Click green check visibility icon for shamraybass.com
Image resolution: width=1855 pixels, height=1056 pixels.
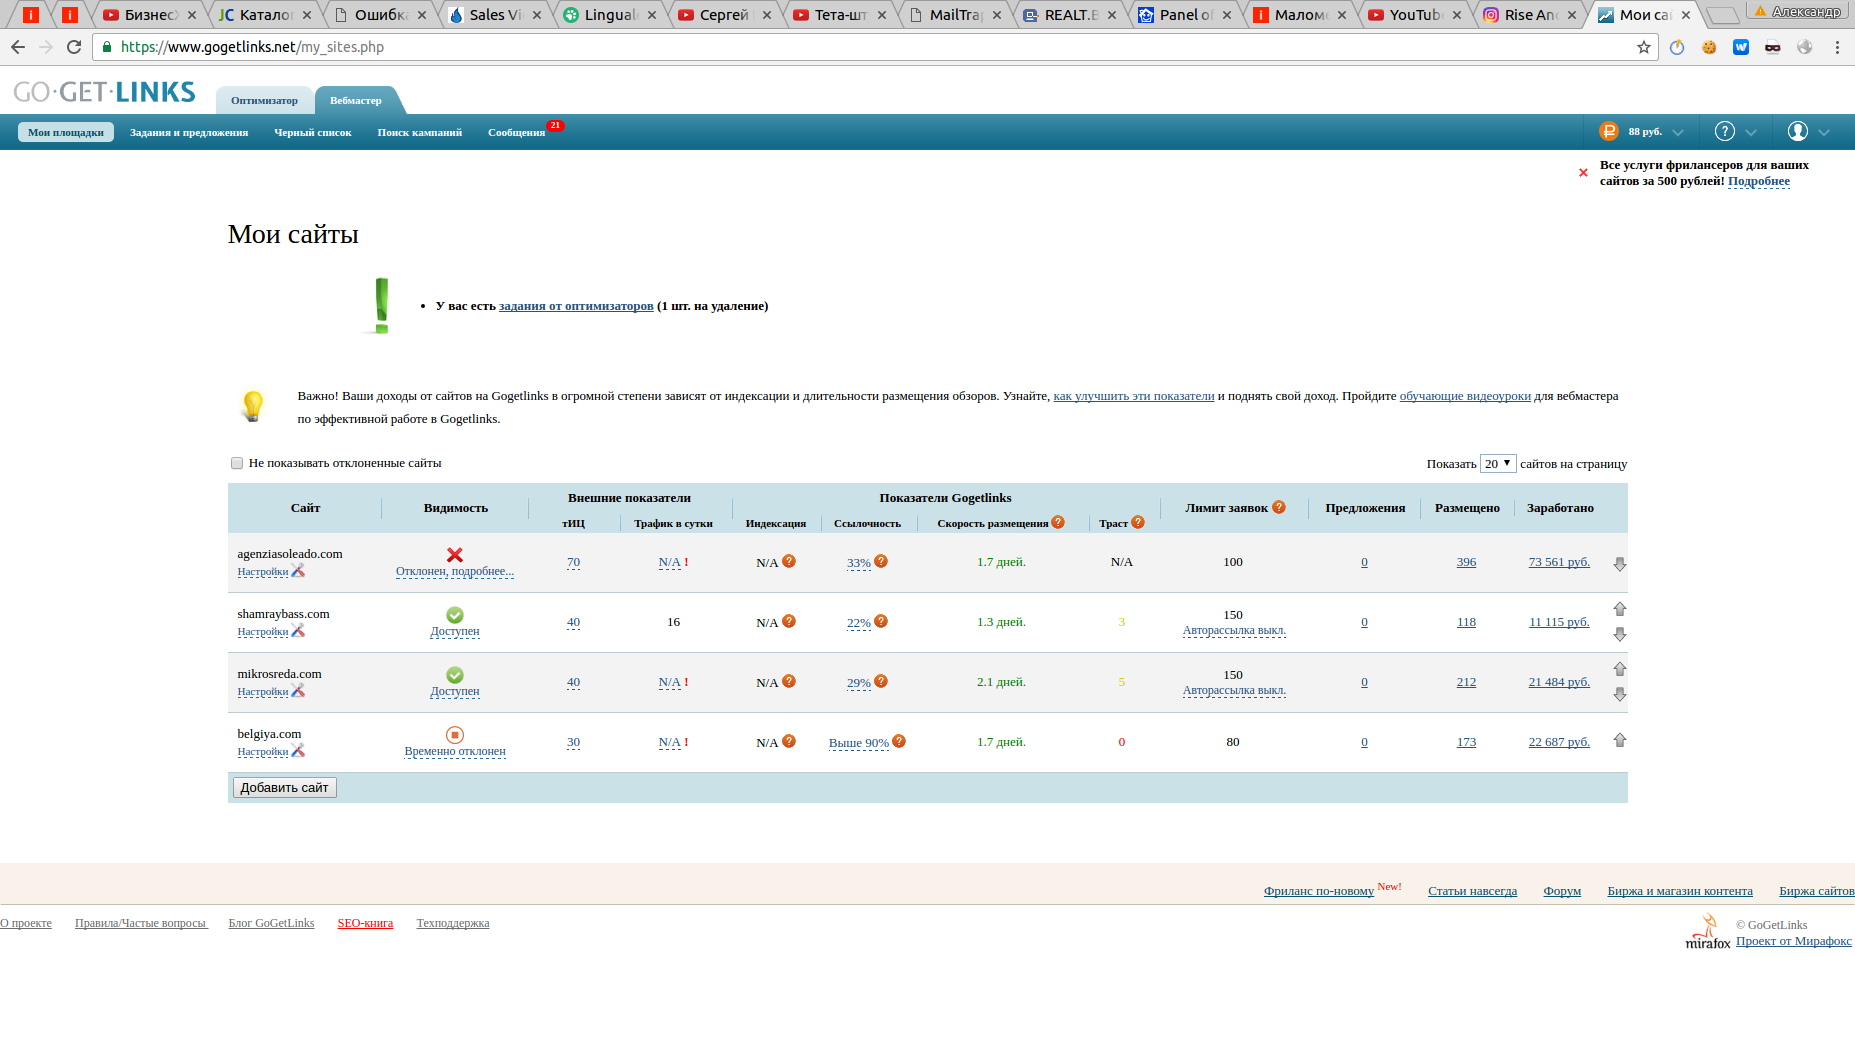point(455,615)
